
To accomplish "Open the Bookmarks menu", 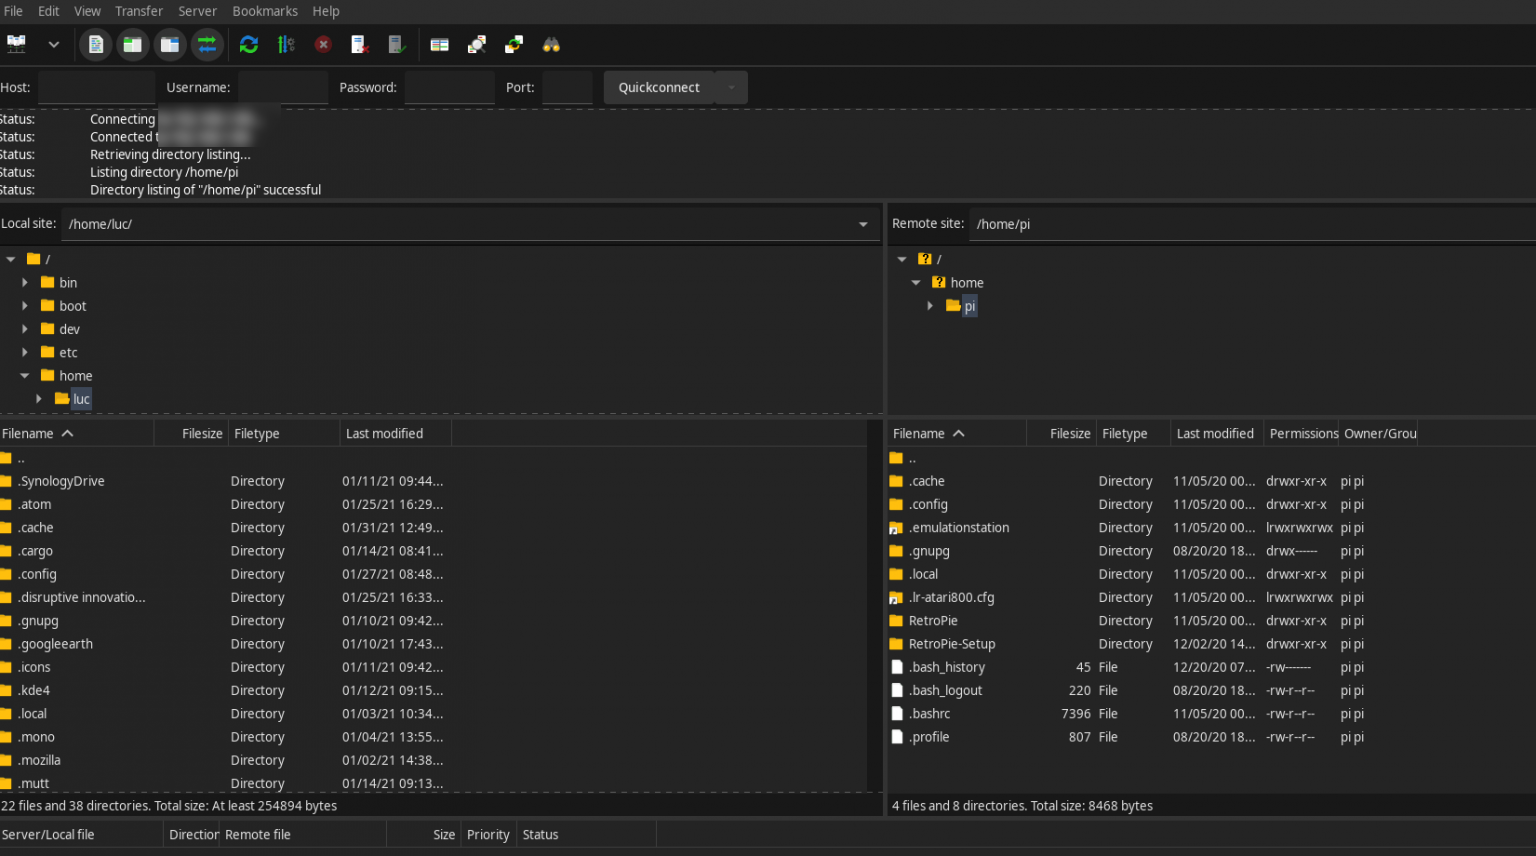I will tap(265, 11).
